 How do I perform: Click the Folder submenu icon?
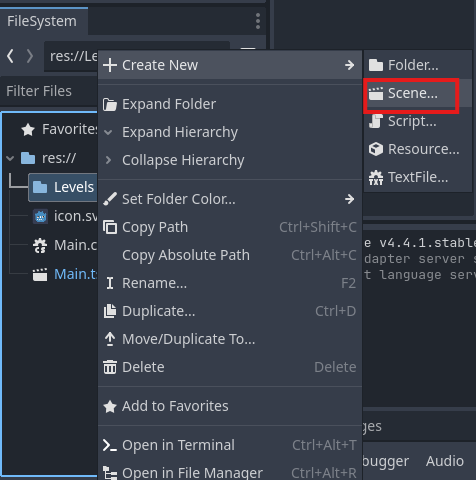click(376, 65)
